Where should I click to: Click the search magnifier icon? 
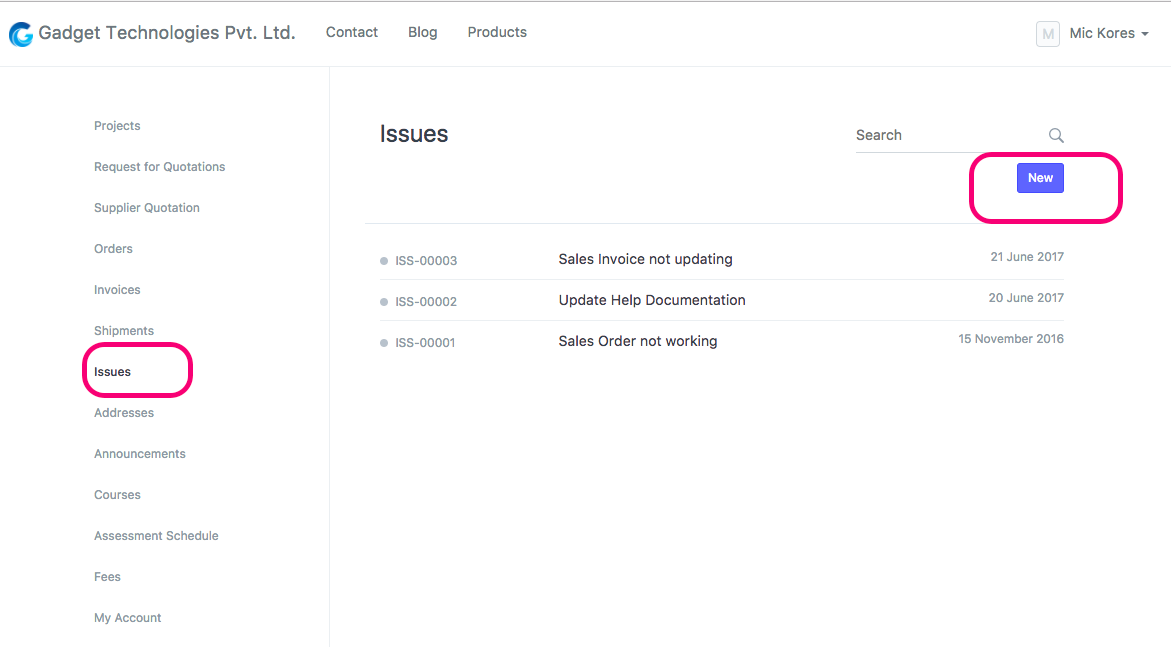tap(1056, 136)
